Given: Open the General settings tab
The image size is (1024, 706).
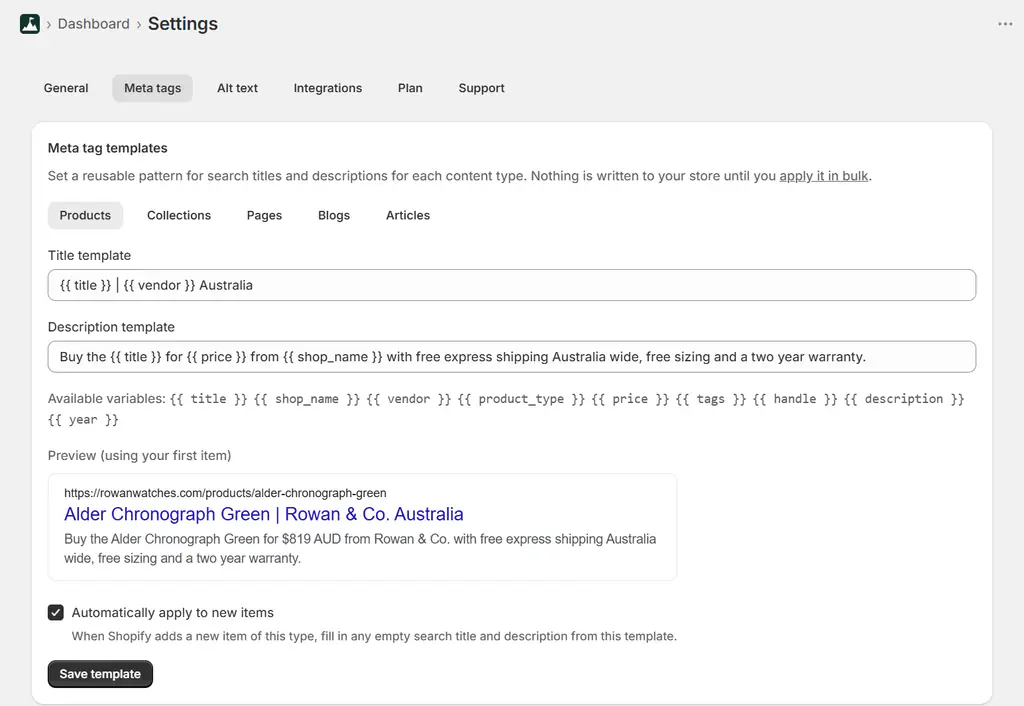Looking at the screenshot, I should click(x=66, y=88).
